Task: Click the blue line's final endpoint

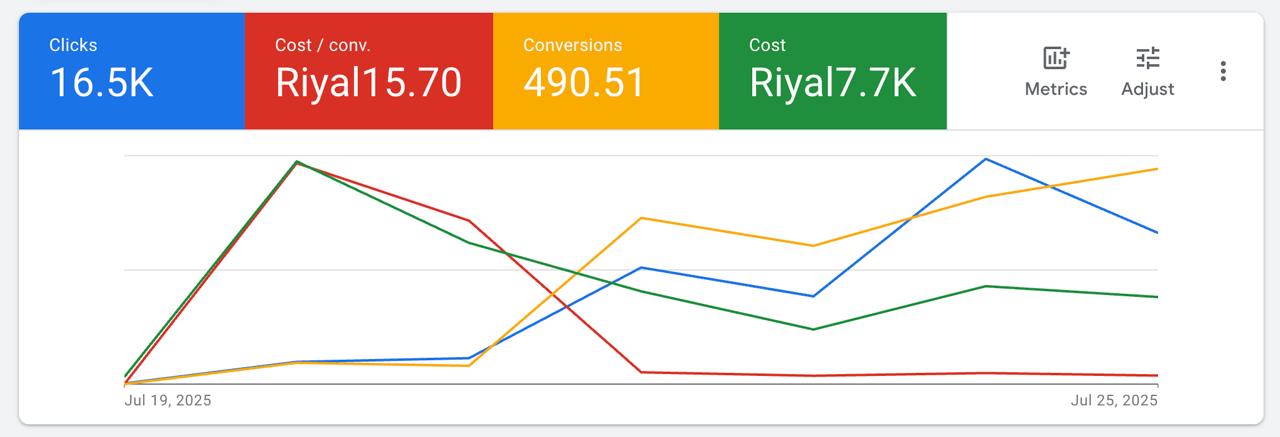Action: 1157,233
